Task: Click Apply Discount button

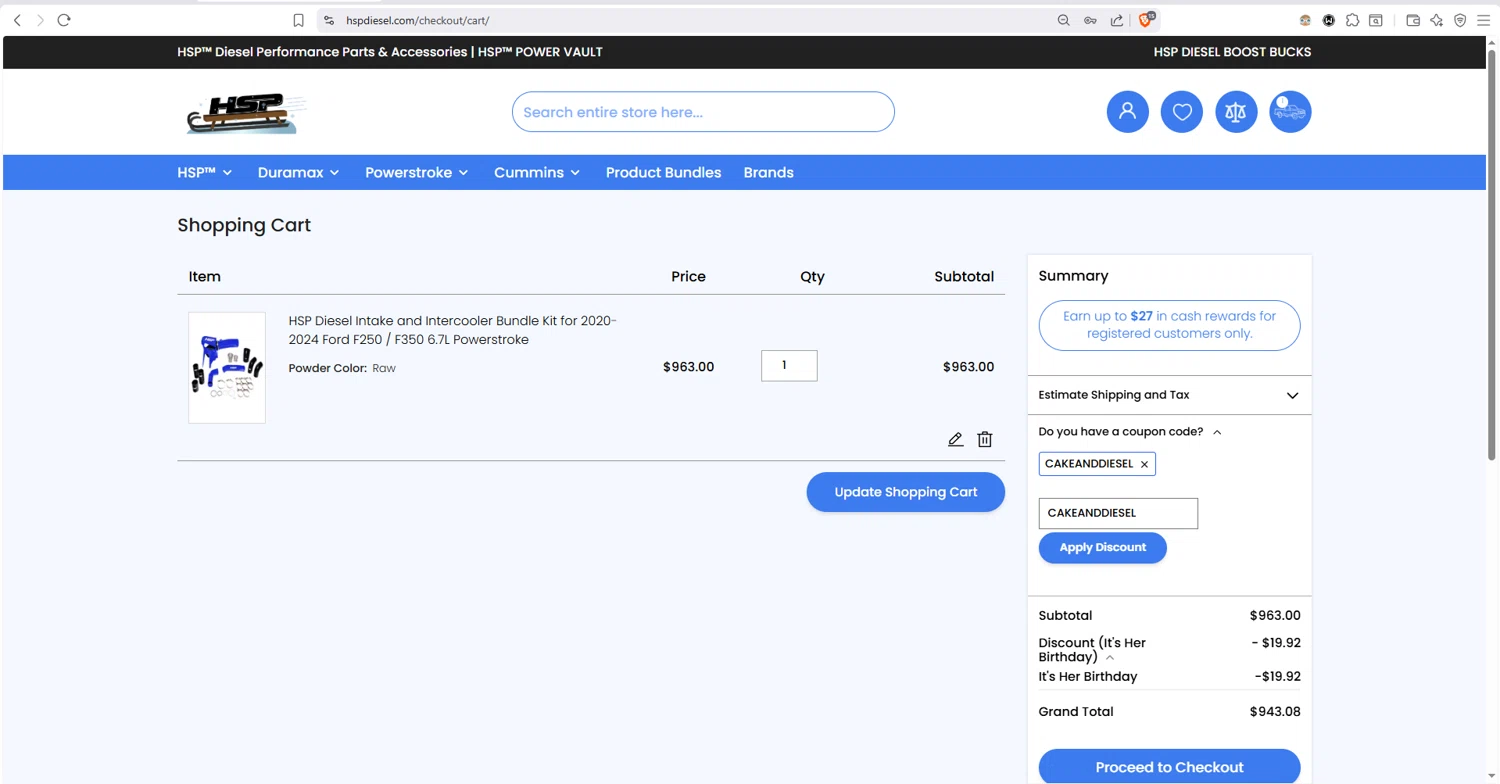Action: tap(1103, 547)
